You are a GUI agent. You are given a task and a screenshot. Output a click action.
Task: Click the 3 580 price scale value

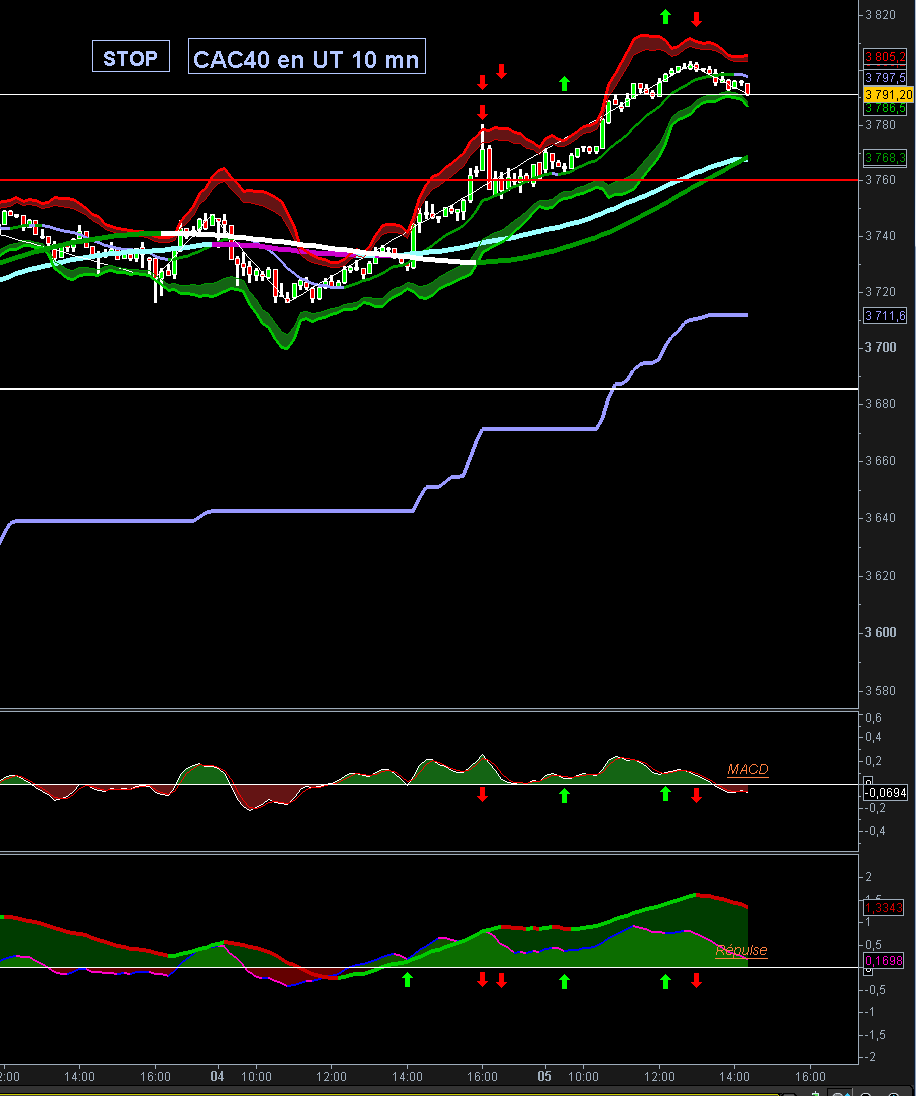coord(880,691)
